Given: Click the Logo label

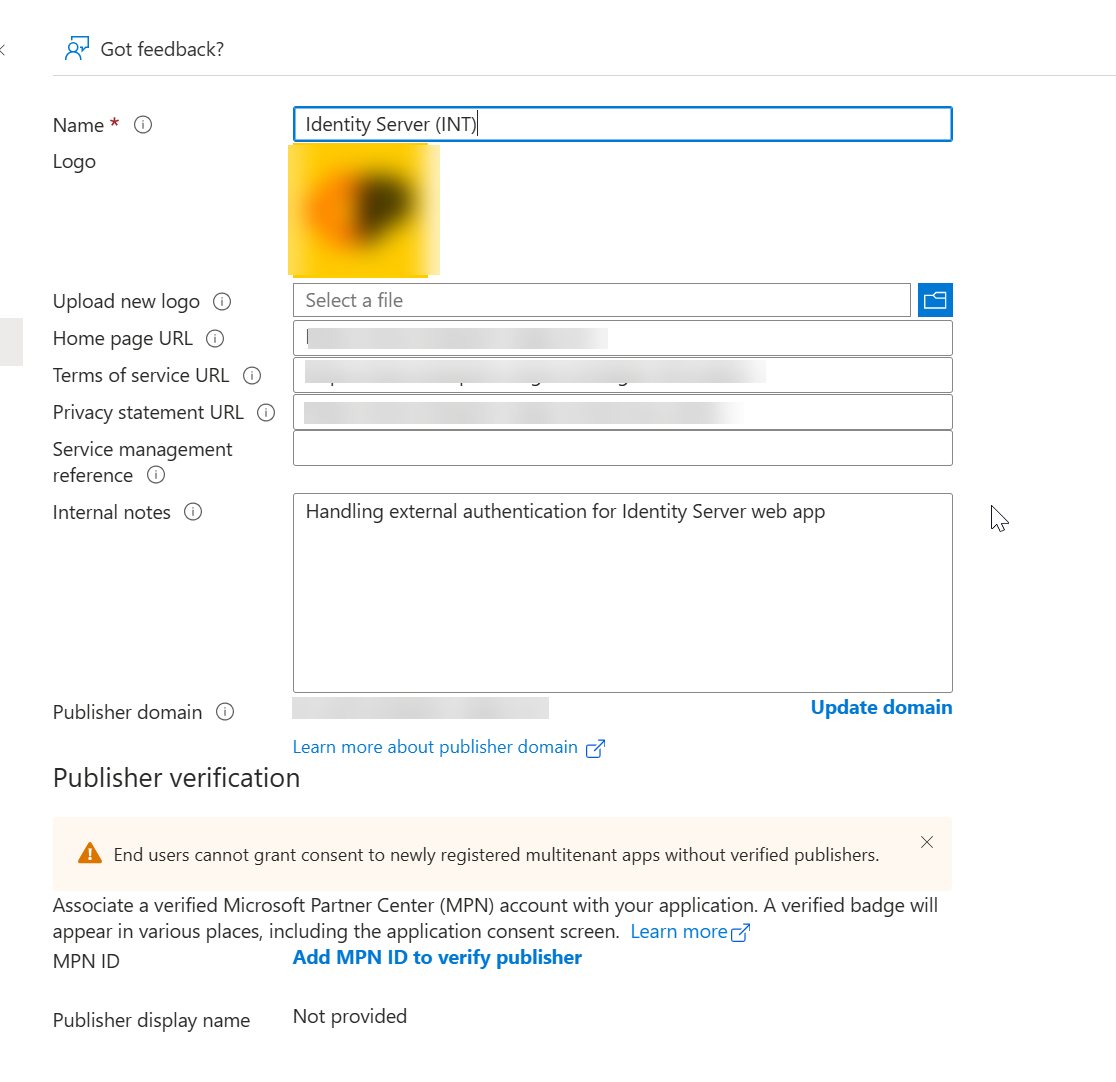Looking at the screenshot, I should coord(74,162).
